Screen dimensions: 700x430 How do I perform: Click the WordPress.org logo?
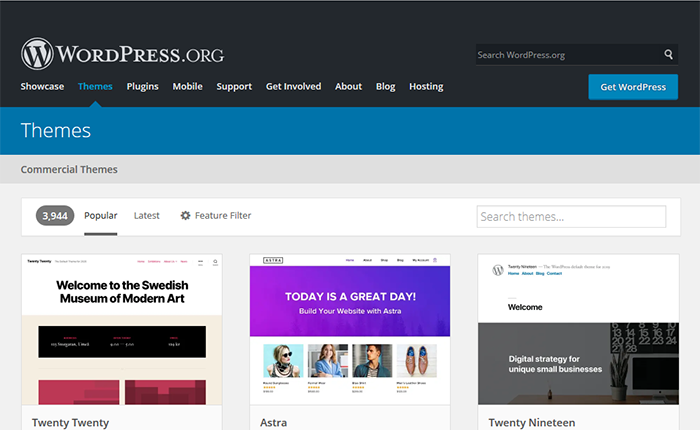tap(122, 53)
